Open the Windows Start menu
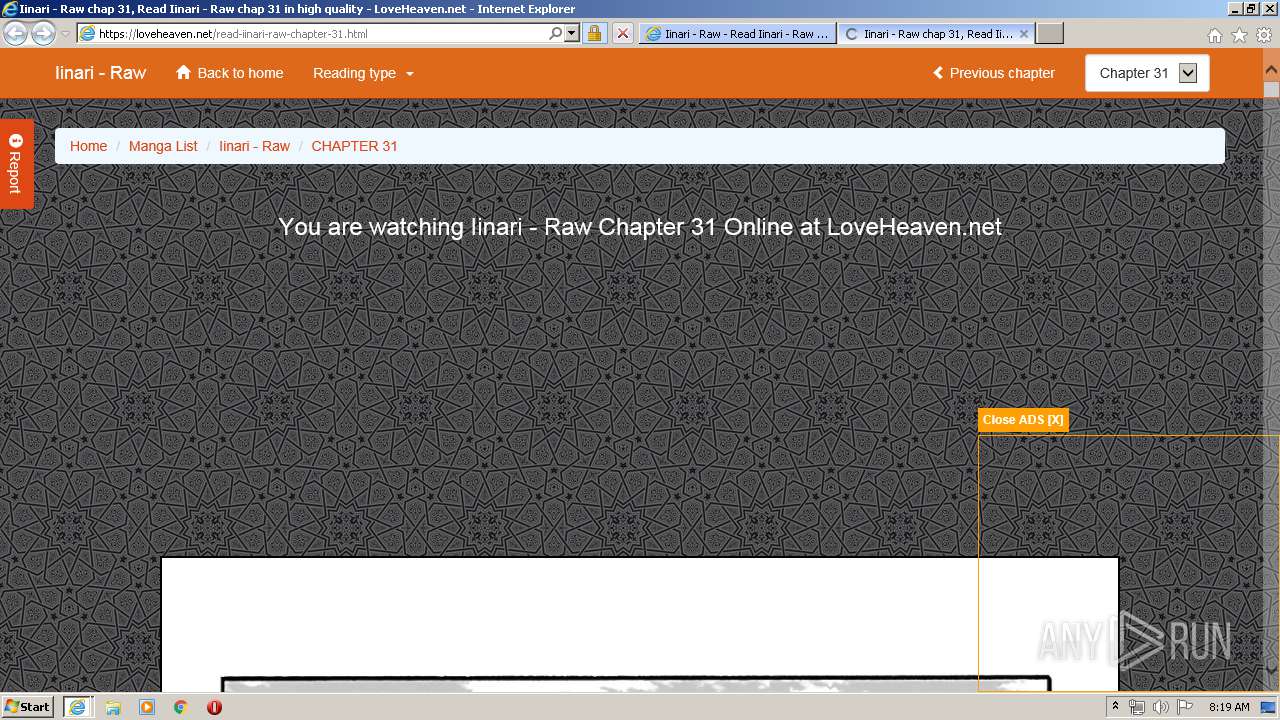Screen dimensions: 1280x720 pos(27,706)
